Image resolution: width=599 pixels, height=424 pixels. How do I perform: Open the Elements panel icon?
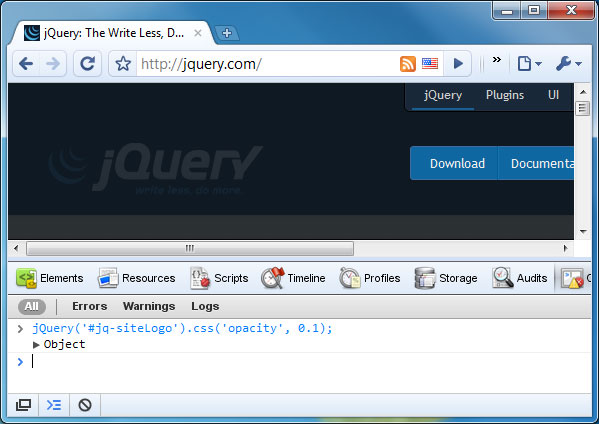point(26,278)
